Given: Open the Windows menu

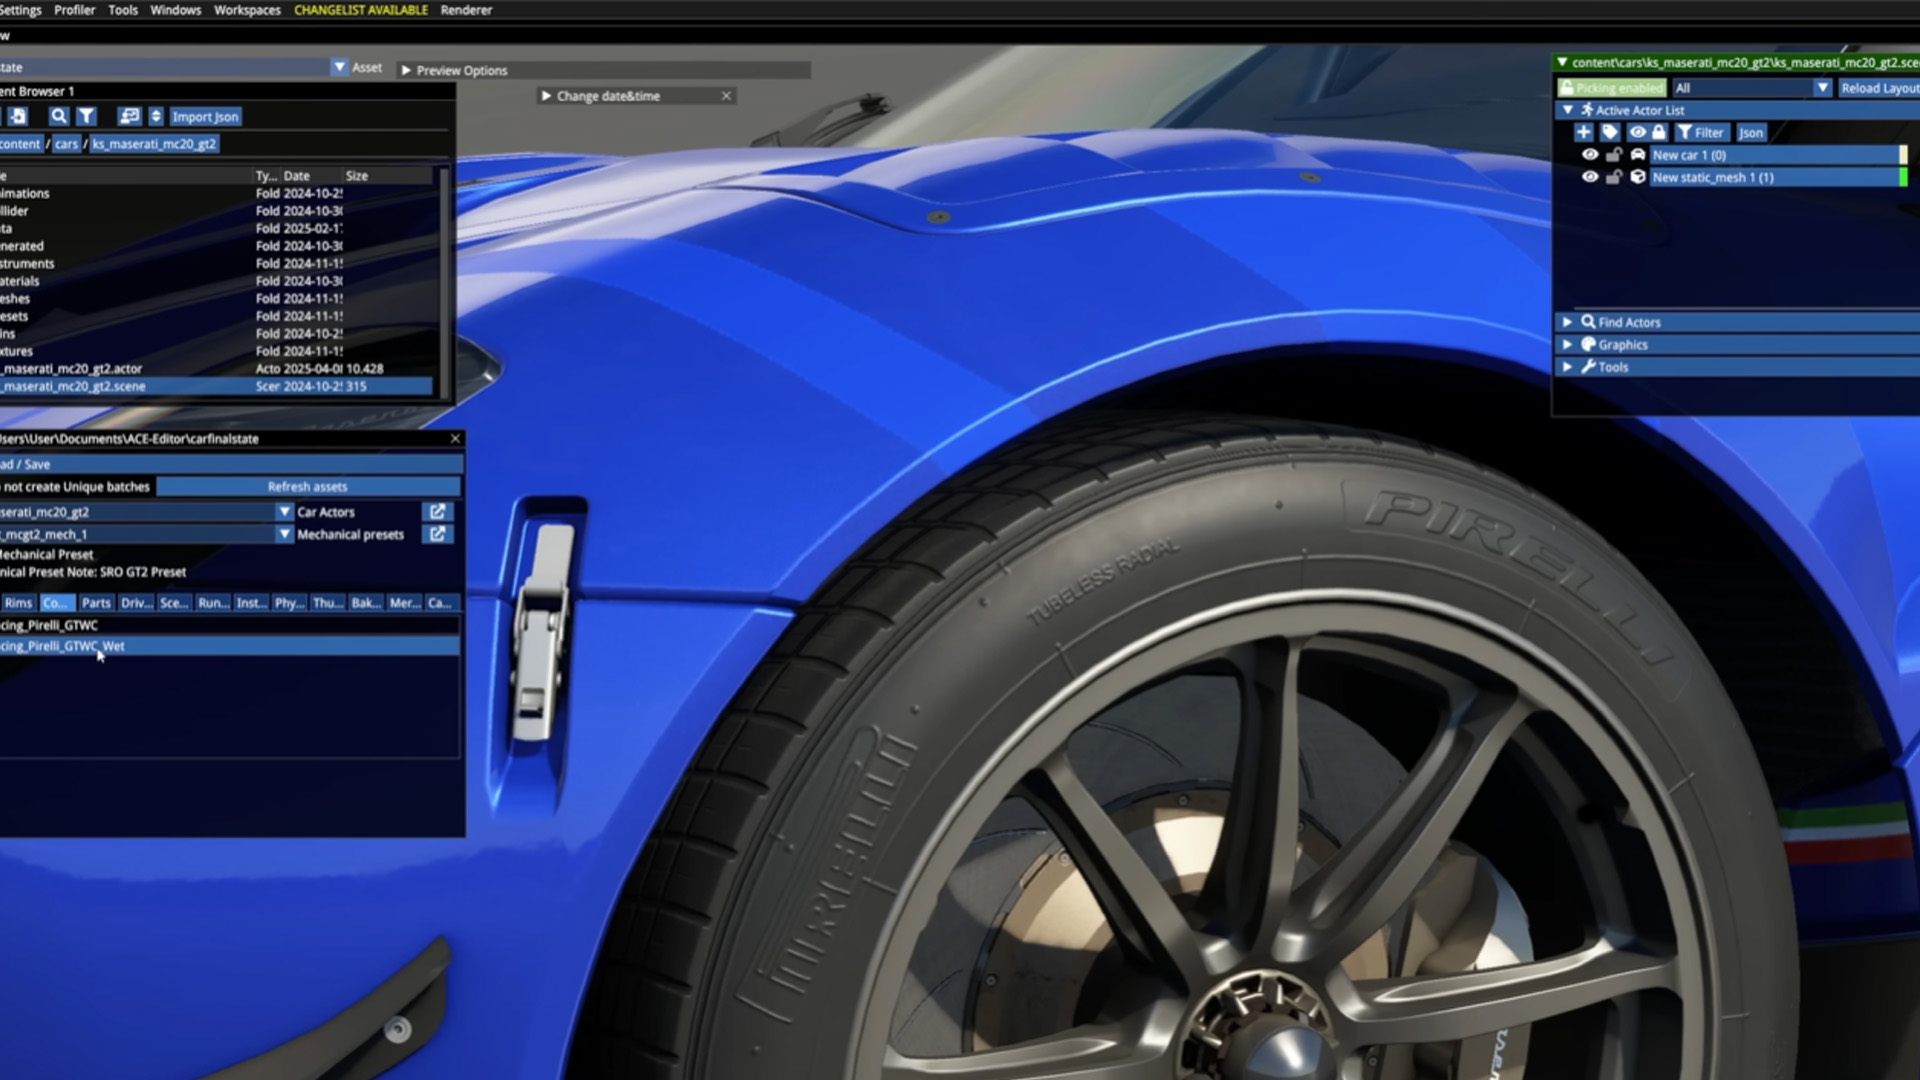Looking at the screenshot, I should click(175, 10).
